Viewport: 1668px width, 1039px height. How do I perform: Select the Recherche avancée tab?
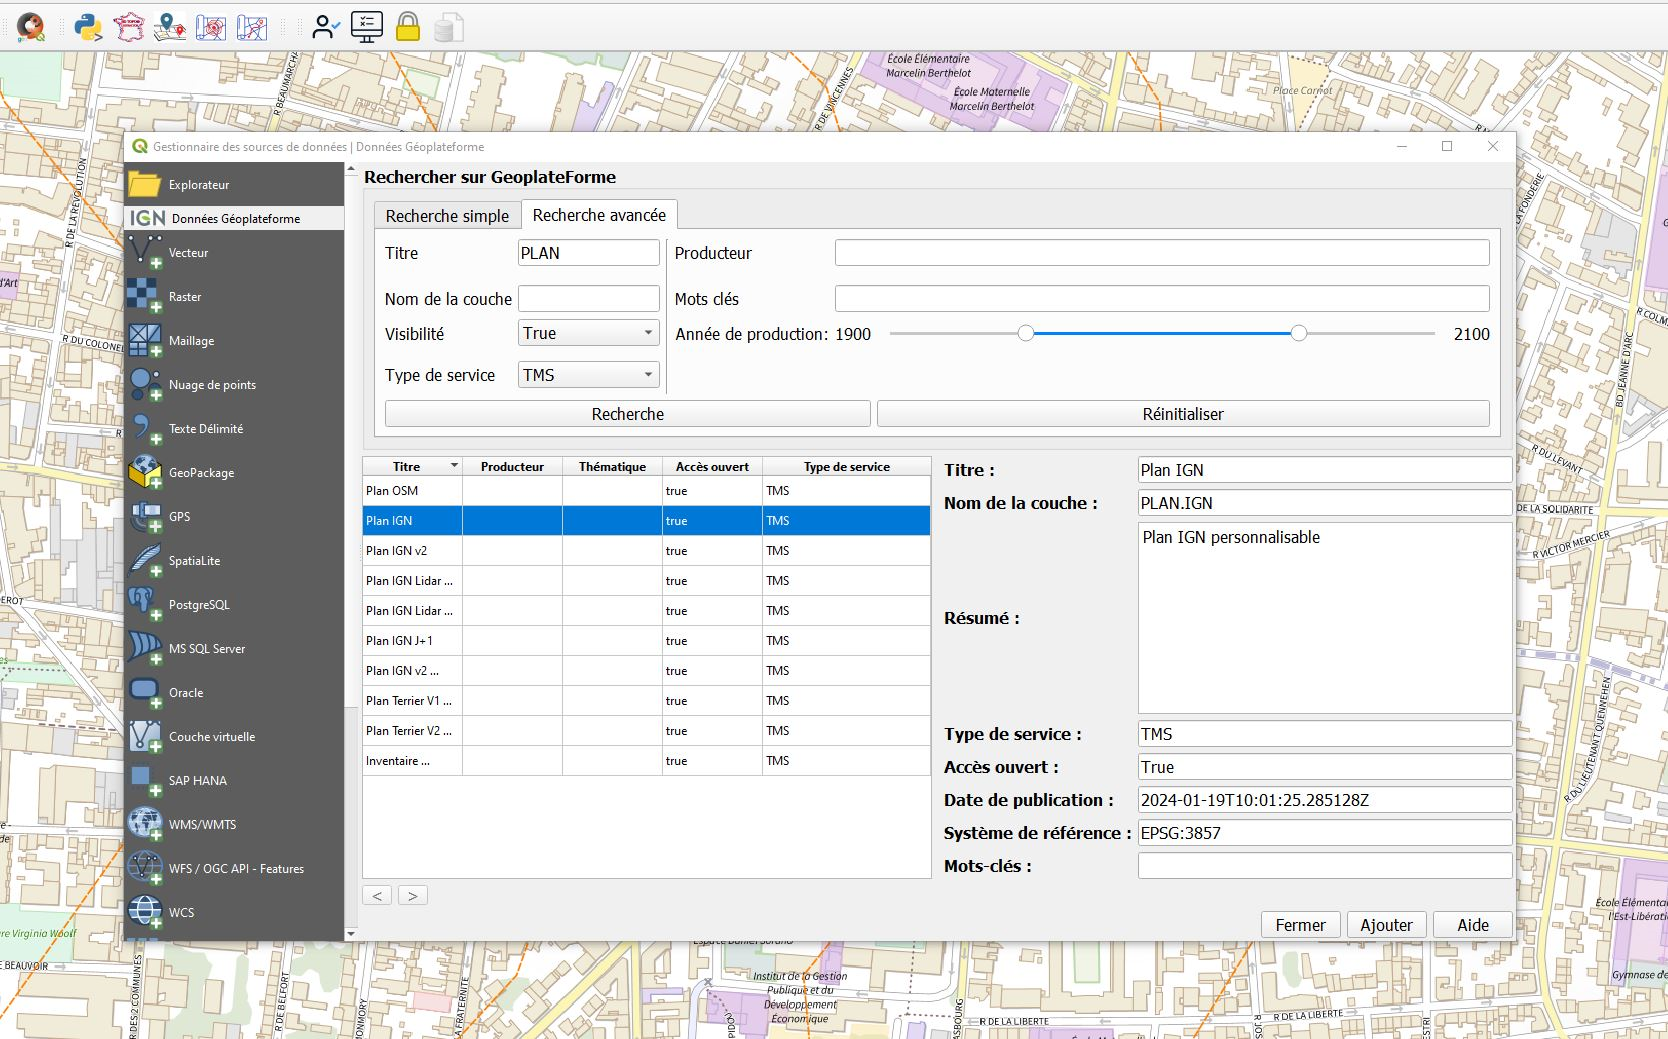coord(599,215)
